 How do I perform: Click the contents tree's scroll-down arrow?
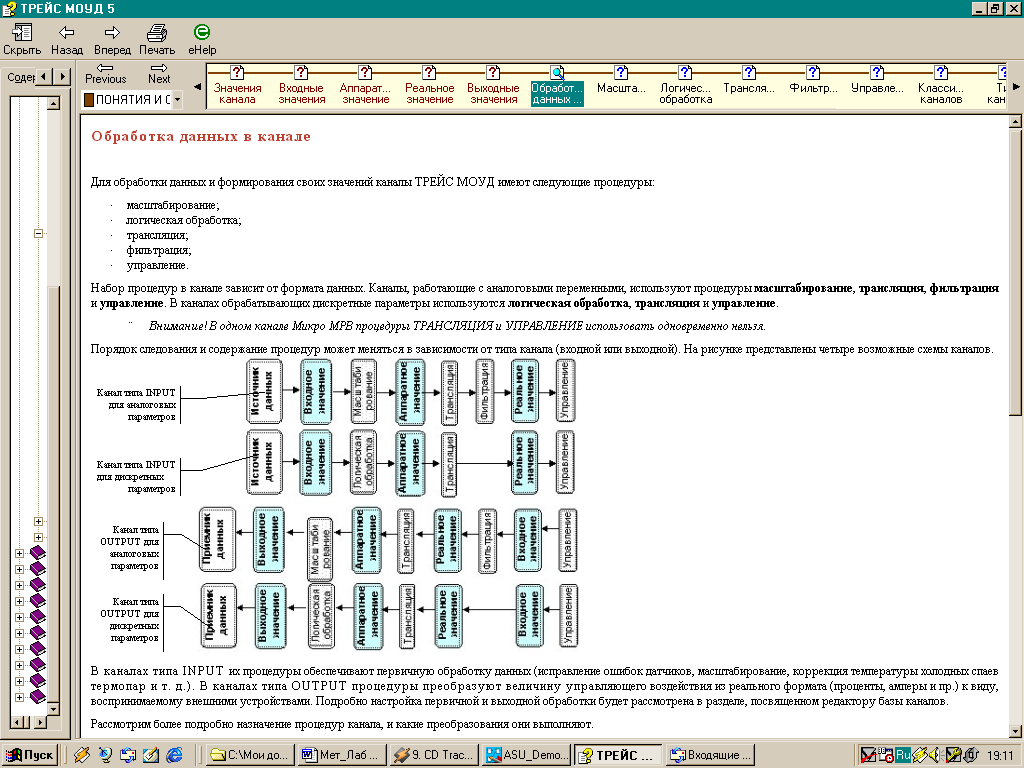coord(54,709)
